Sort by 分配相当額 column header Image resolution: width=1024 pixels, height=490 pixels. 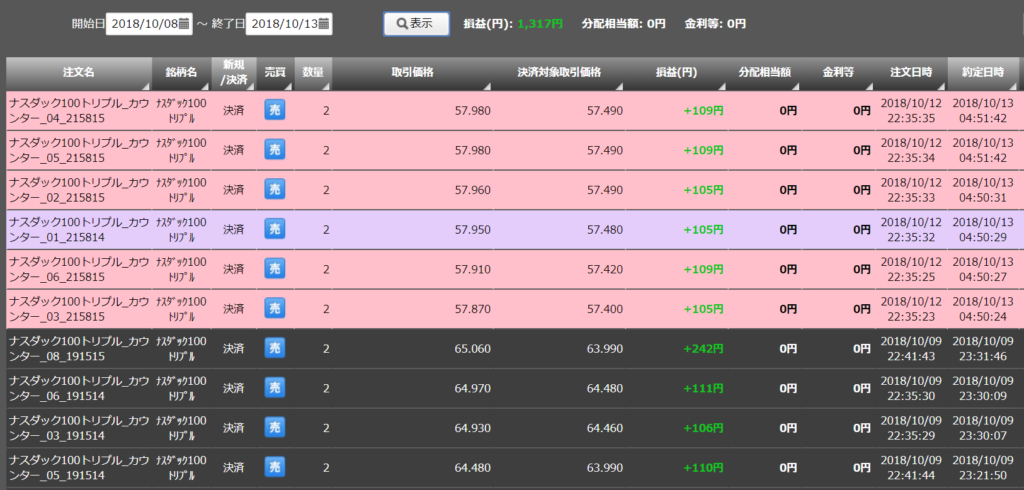tap(765, 73)
